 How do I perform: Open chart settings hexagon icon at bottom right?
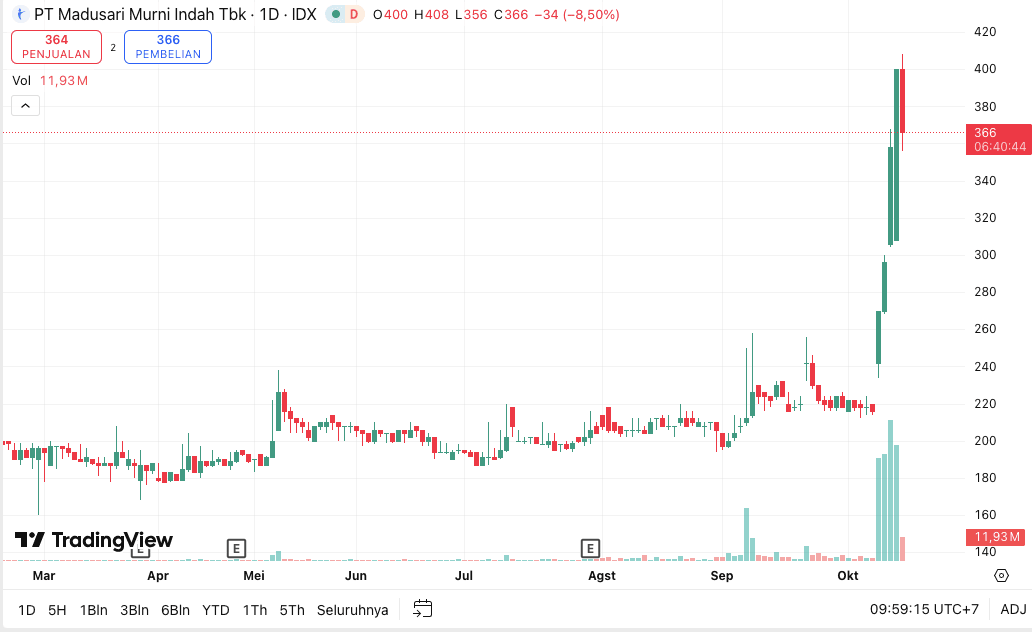coord(1001,576)
